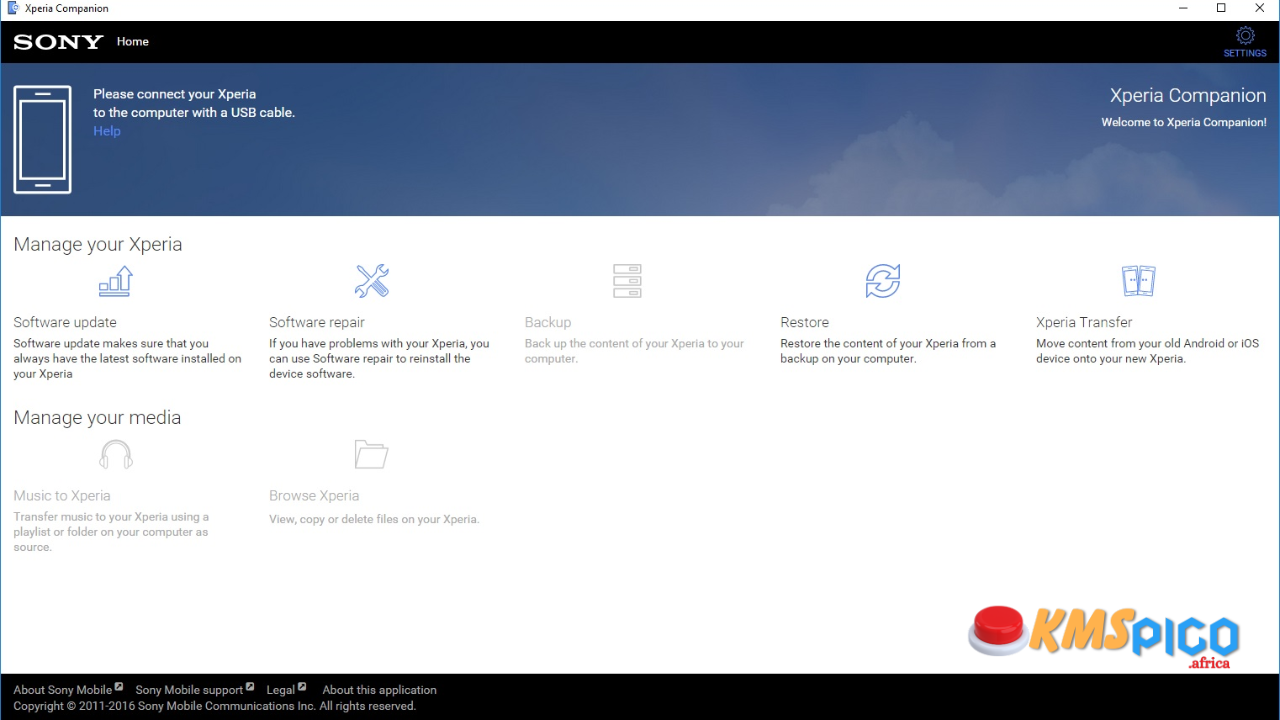This screenshot has width=1280, height=720.
Task: Click the Software repair description text
Action: click(380, 359)
